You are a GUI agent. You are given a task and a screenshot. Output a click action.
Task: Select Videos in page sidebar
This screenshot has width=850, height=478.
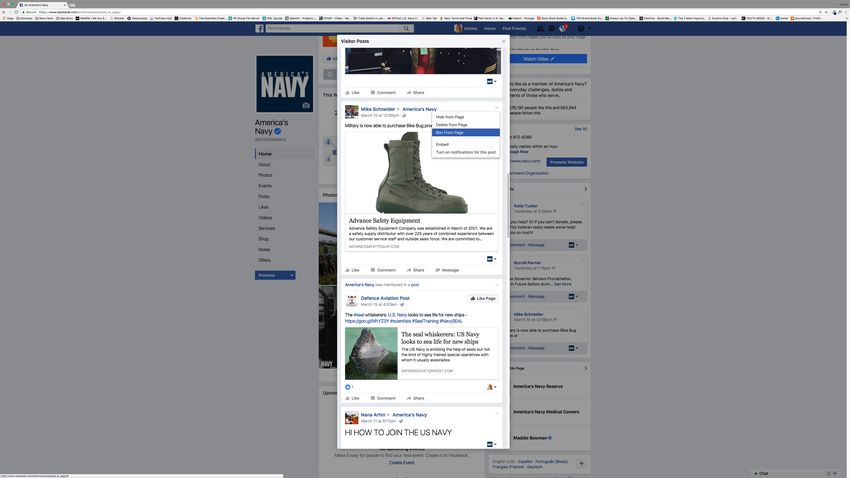[265, 218]
